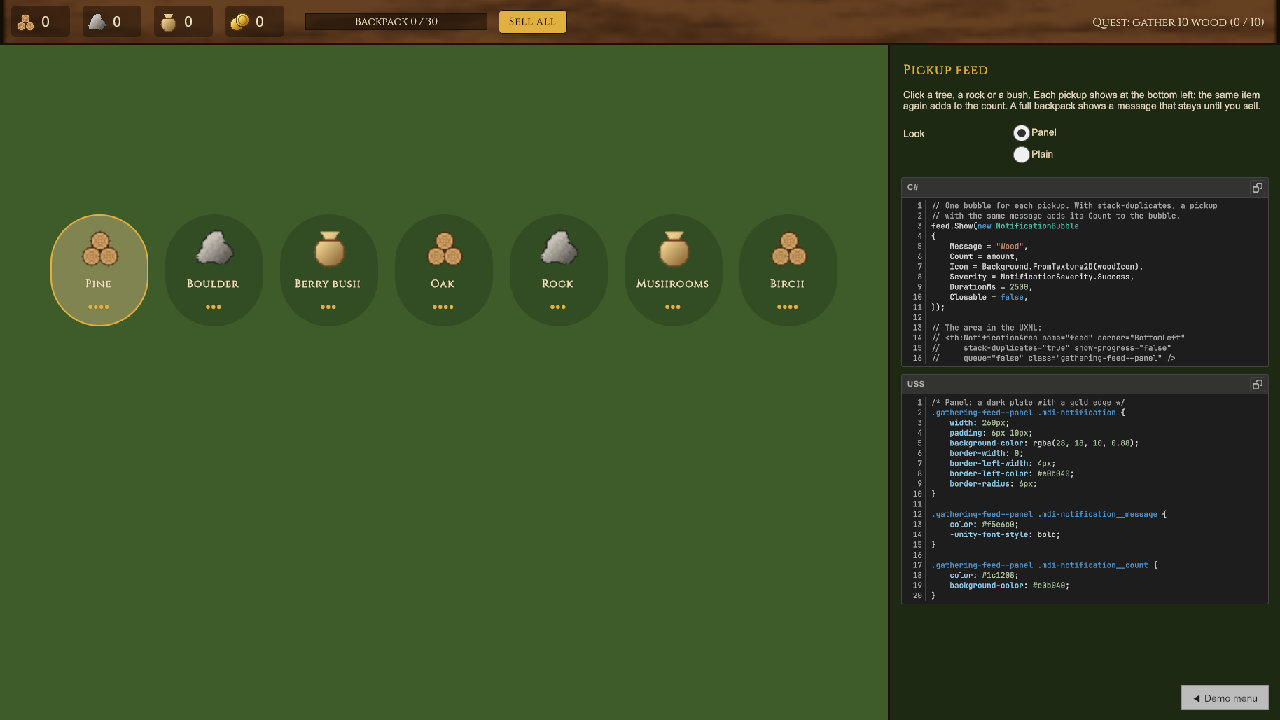Mine the Rock node
This screenshot has width=1280, height=720.
point(558,270)
